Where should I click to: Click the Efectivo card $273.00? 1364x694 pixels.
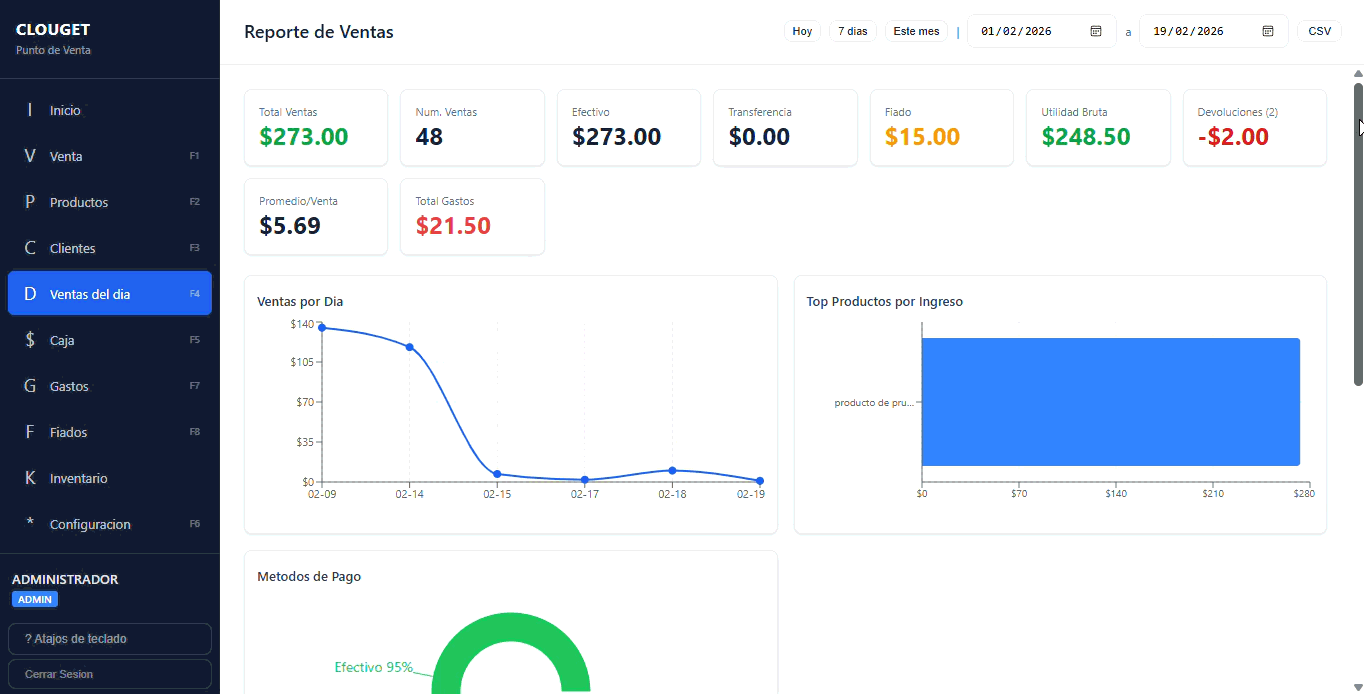click(x=629, y=128)
